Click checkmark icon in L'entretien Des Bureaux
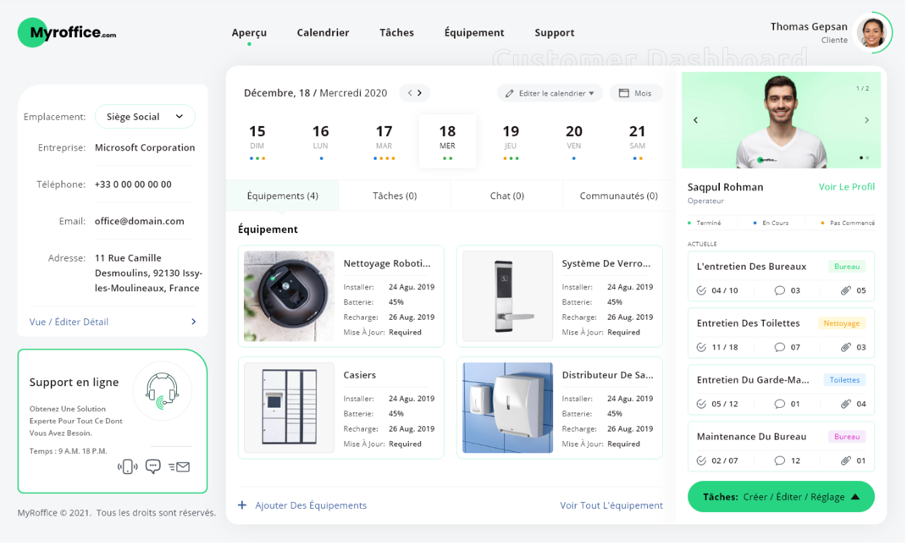This screenshot has height=546, width=908. [701, 291]
